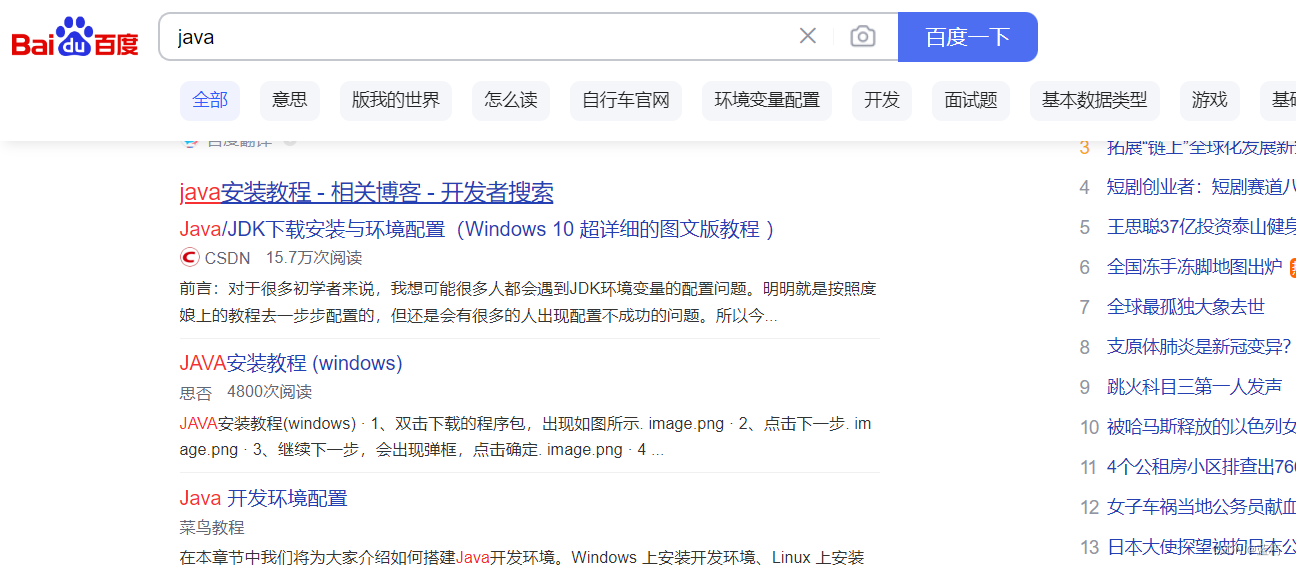Open Java 开发环境配置 result
Viewport: 1296px width, 565px height.
264,498
